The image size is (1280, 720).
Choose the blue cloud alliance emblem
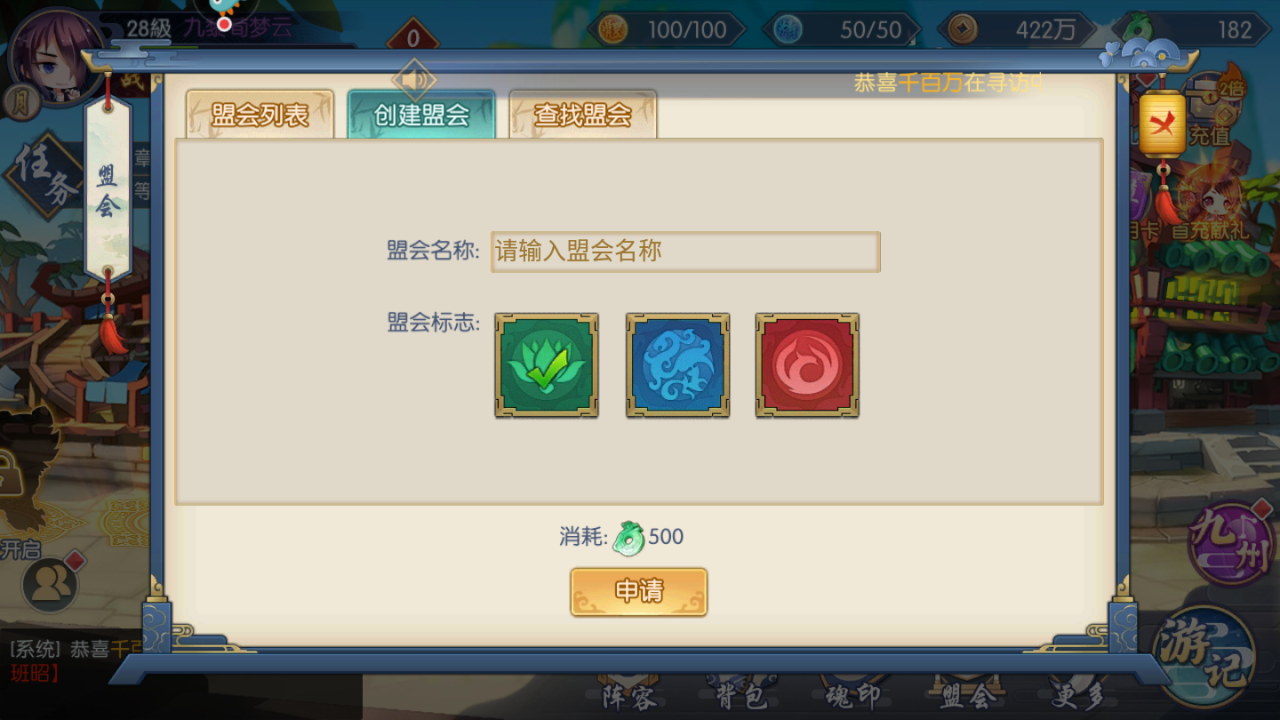tap(677, 365)
